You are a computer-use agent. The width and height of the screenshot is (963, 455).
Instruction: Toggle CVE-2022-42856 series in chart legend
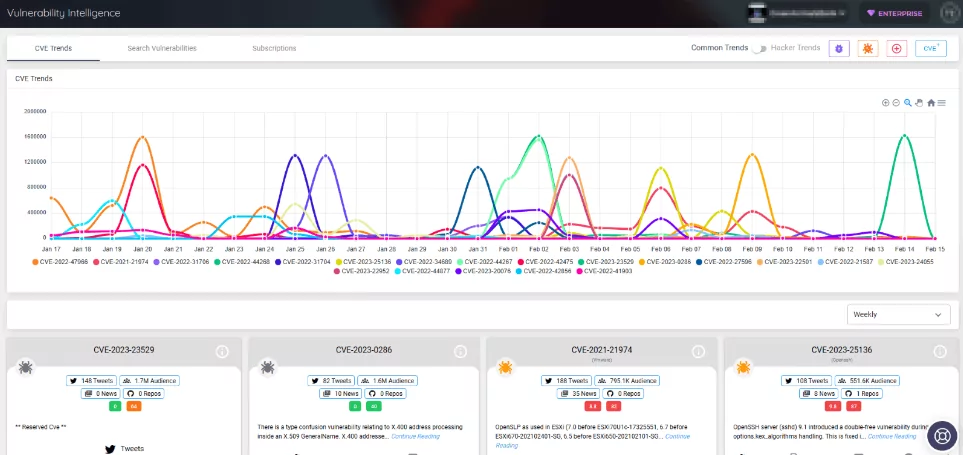546,271
